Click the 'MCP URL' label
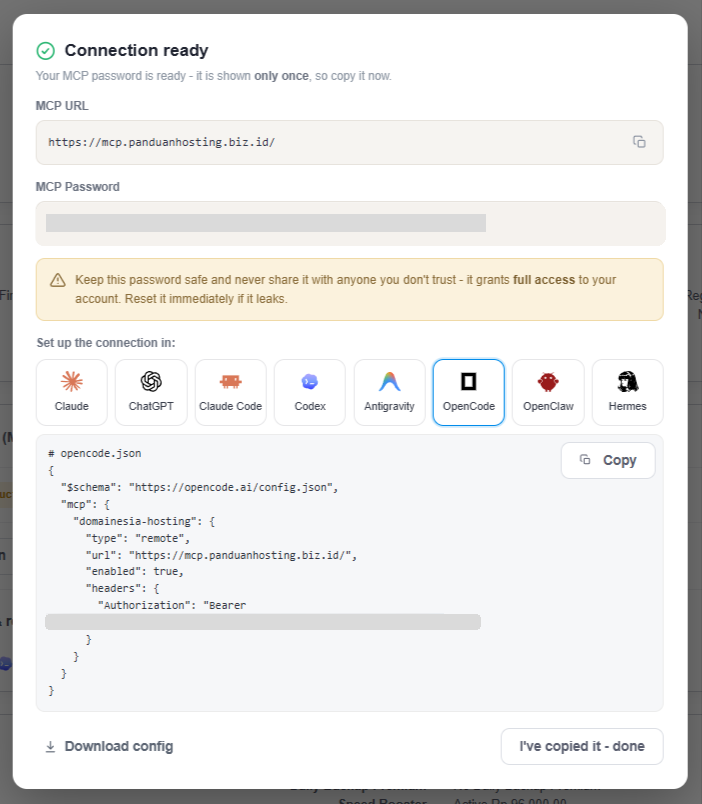Screen dimensions: 702x804 [62, 106]
